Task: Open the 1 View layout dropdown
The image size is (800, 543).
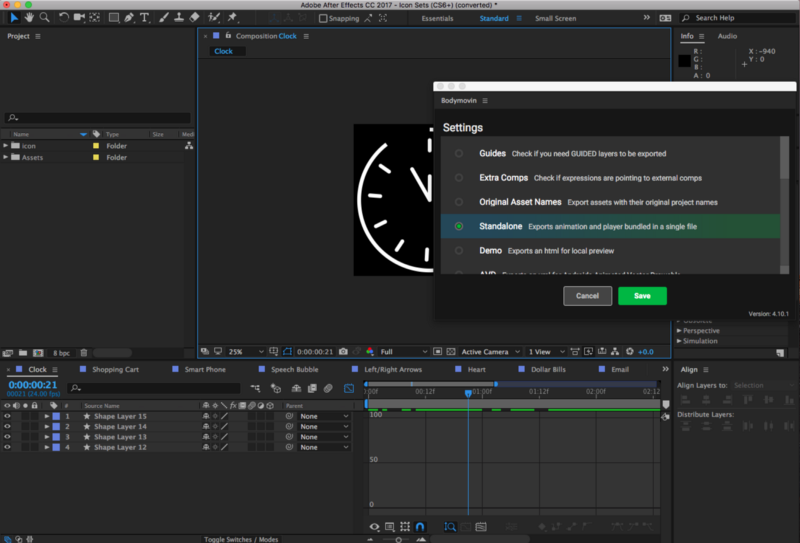Action: coord(546,352)
